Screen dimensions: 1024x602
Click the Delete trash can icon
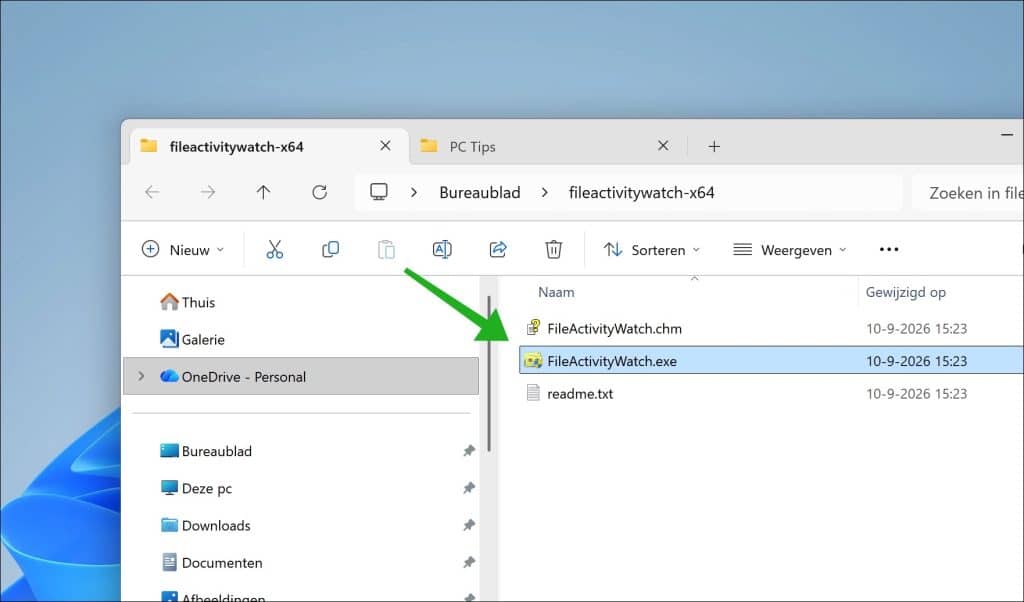click(553, 249)
